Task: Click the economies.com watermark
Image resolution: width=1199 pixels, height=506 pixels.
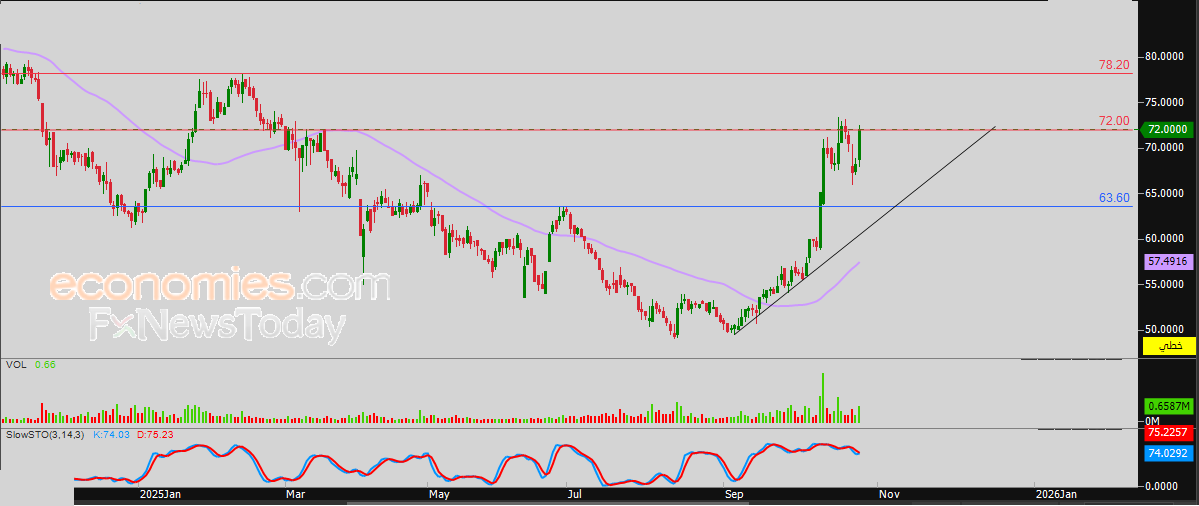Action: (x=219, y=286)
